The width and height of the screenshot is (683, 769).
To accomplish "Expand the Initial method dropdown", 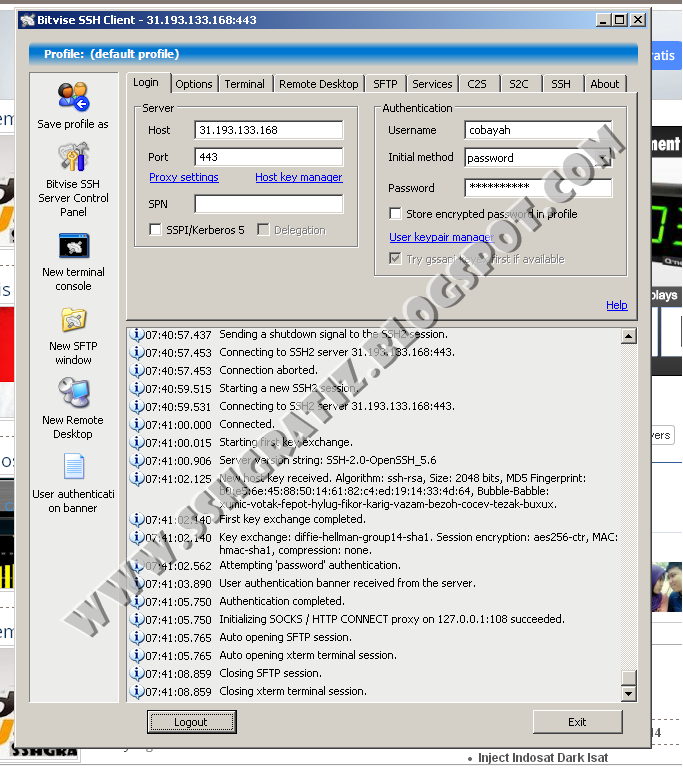I will [x=604, y=158].
